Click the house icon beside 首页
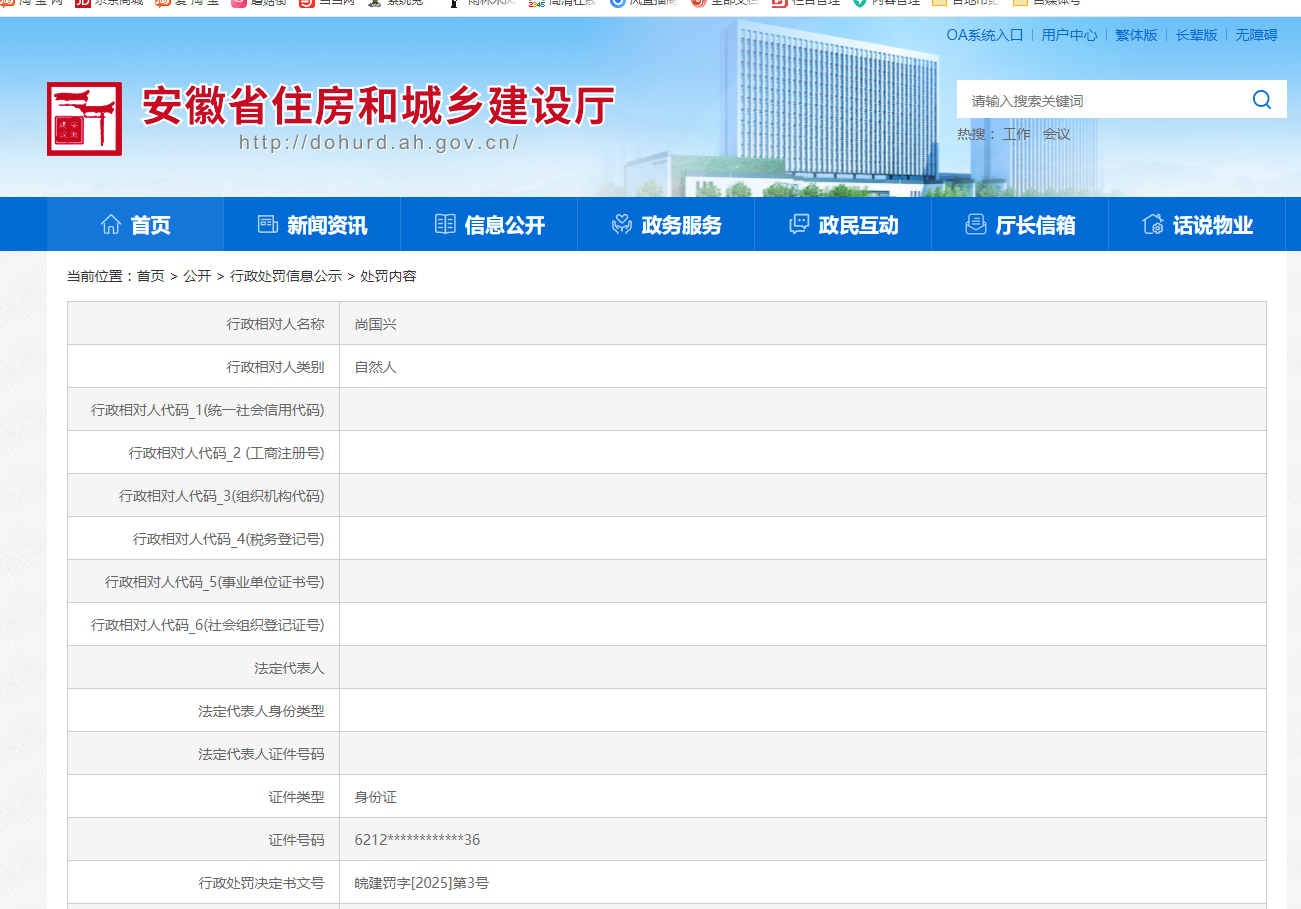Image resolution: width=1301 pixels, height=909 pixels. pyautogui.click(x=111, y=225)
